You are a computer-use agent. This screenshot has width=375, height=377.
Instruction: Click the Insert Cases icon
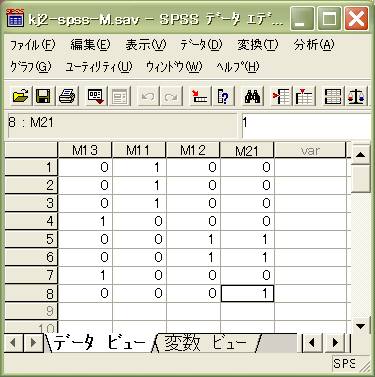pos(281,96)
